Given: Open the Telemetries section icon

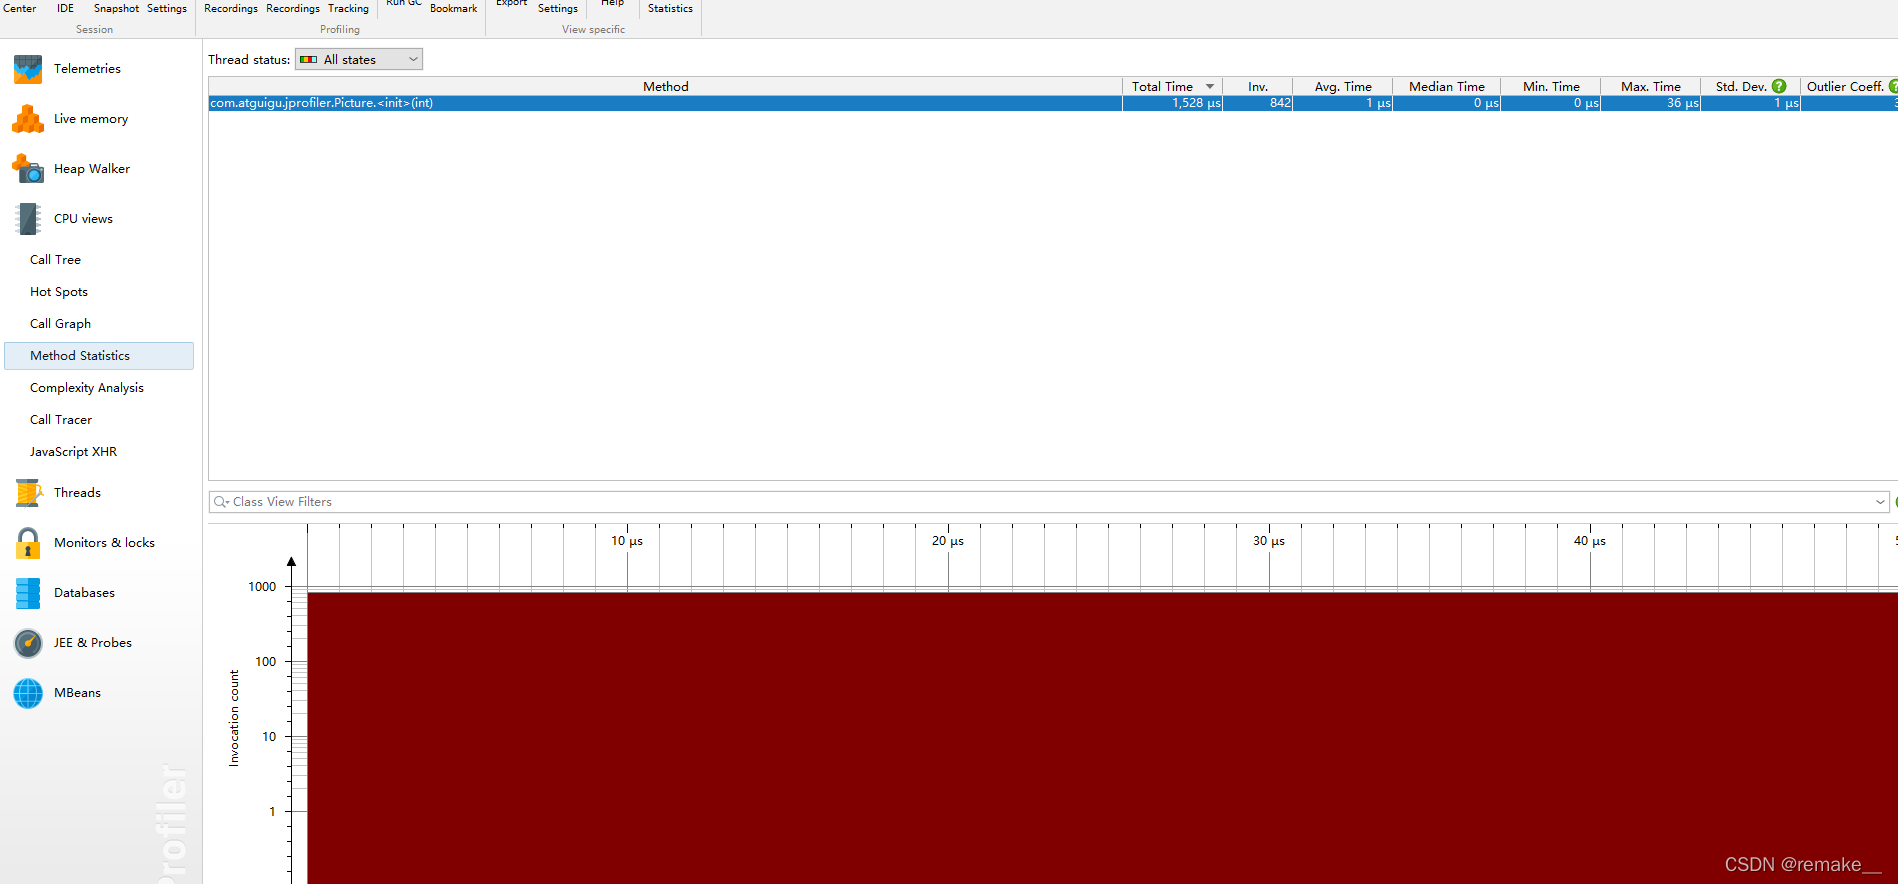Looking at the screenshot, I should click(x=28, y=69).
